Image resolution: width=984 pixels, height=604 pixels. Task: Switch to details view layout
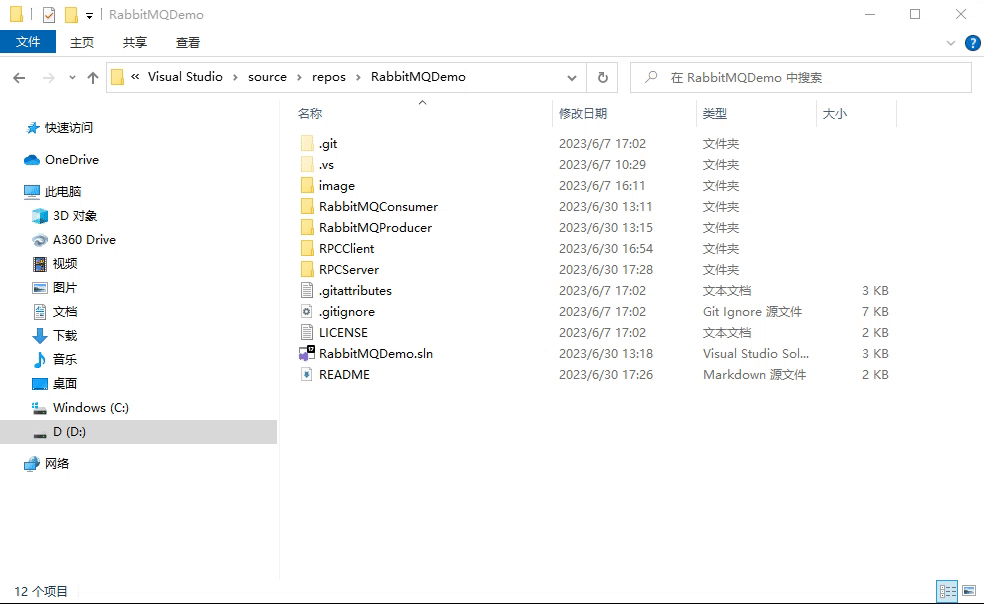pos(947,591)
